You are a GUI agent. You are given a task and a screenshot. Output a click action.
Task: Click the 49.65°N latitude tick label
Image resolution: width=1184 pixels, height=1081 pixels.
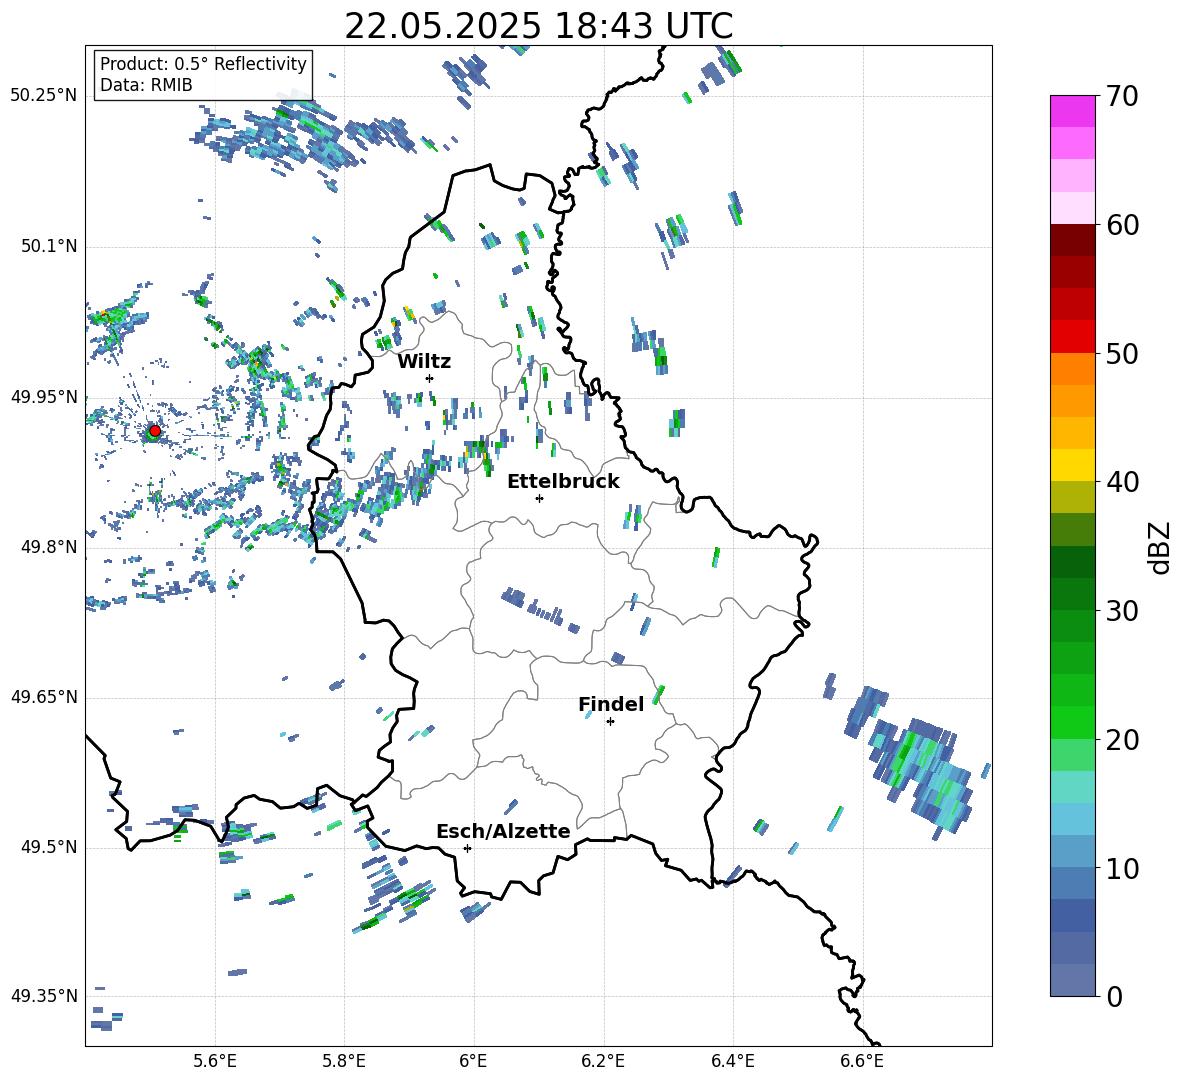44,696
